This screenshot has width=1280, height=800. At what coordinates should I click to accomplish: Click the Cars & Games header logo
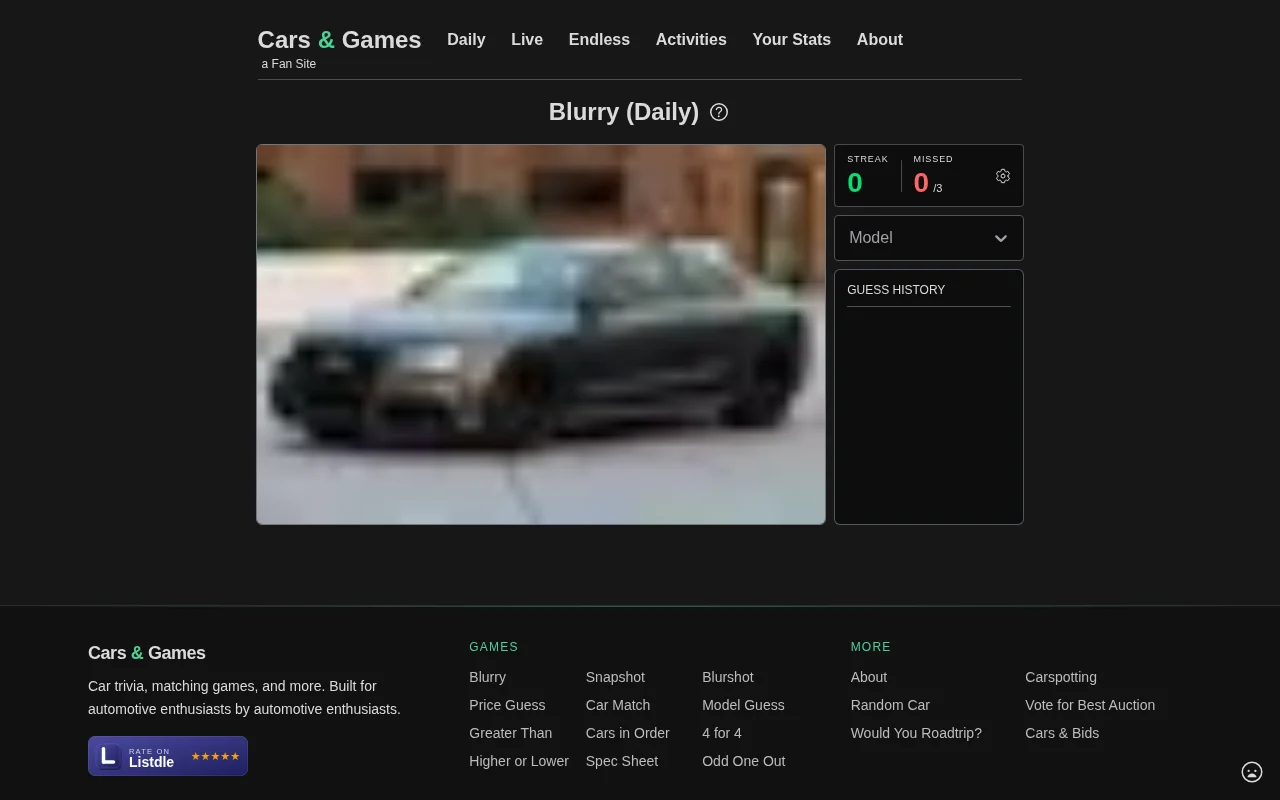(339, 40)
